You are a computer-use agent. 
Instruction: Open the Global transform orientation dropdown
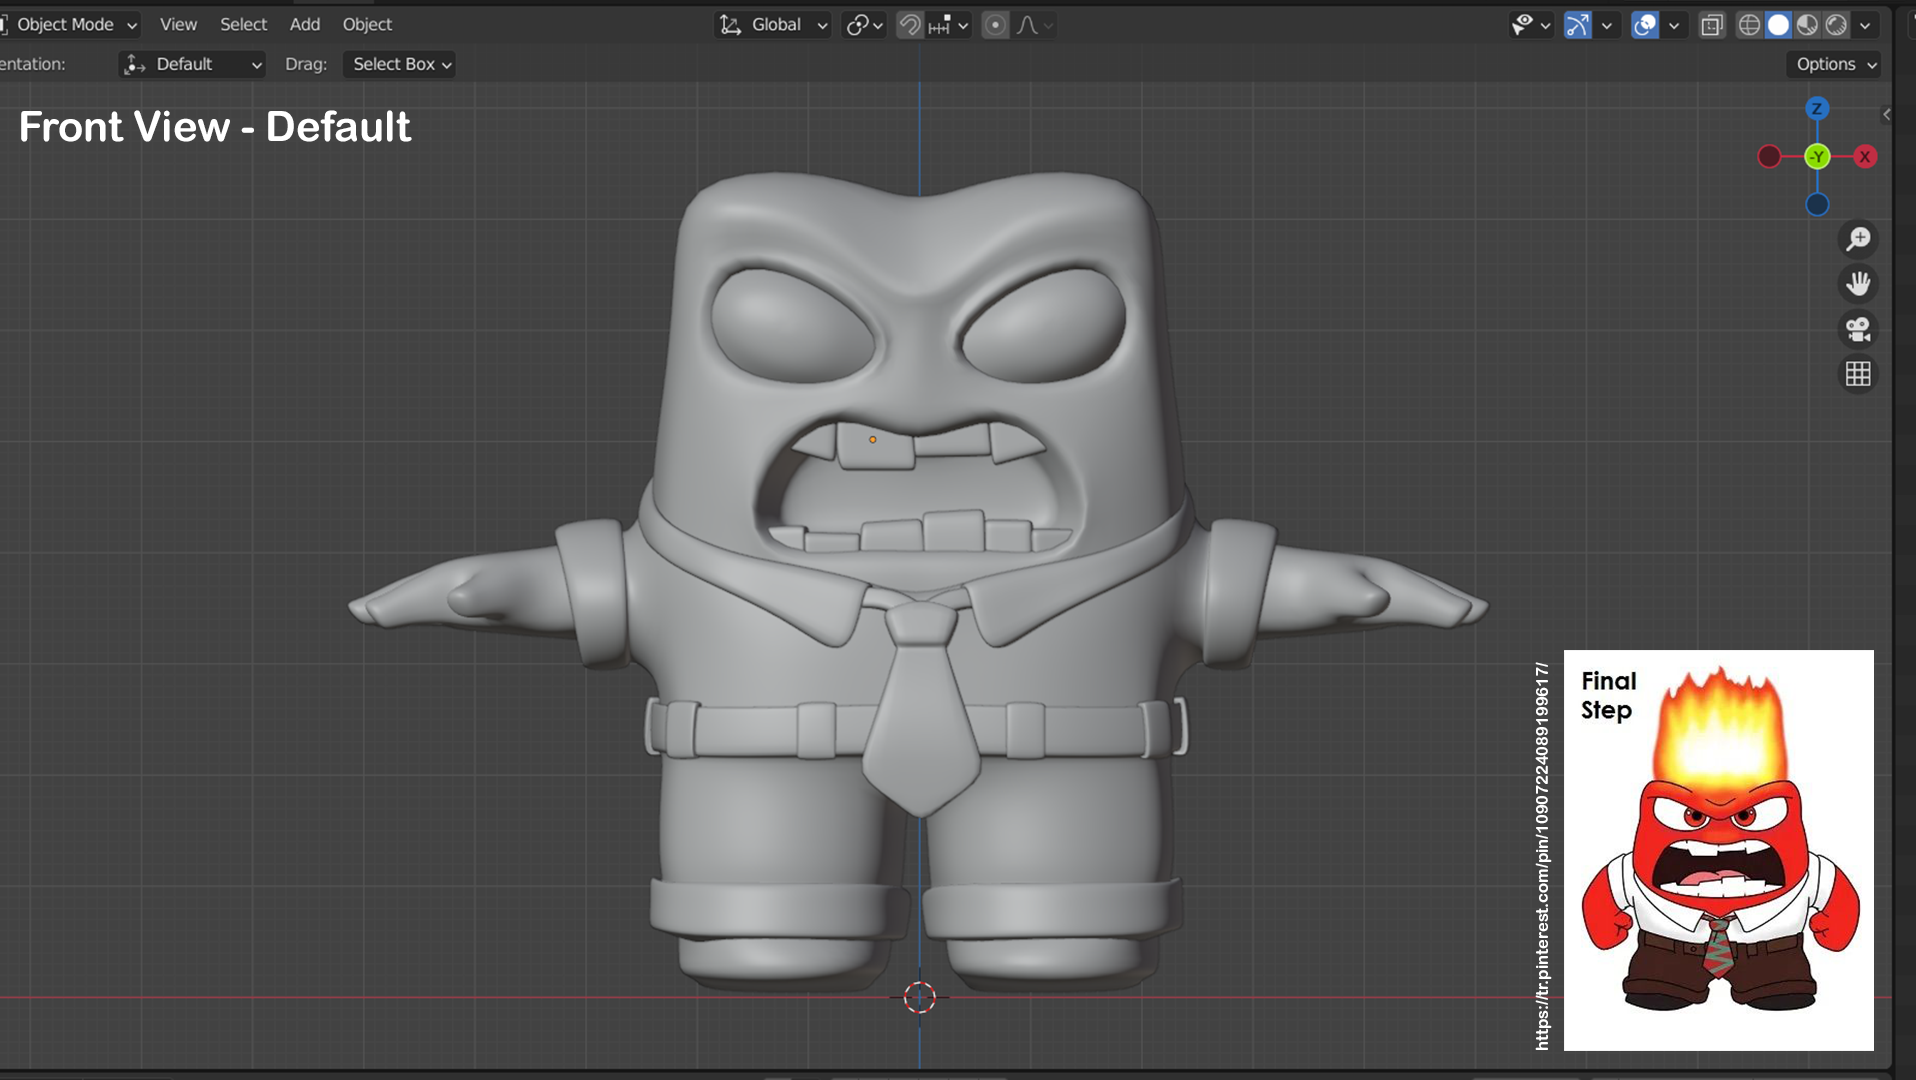[773, 25]
